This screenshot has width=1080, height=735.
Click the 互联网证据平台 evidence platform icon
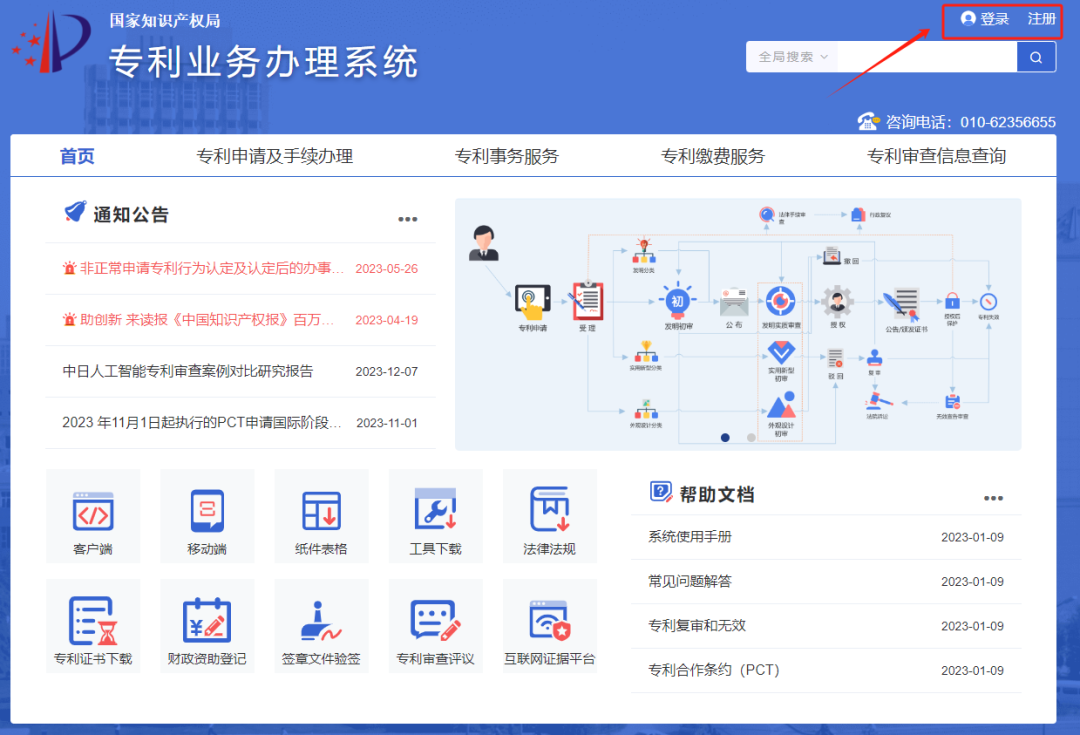[549, 626]
